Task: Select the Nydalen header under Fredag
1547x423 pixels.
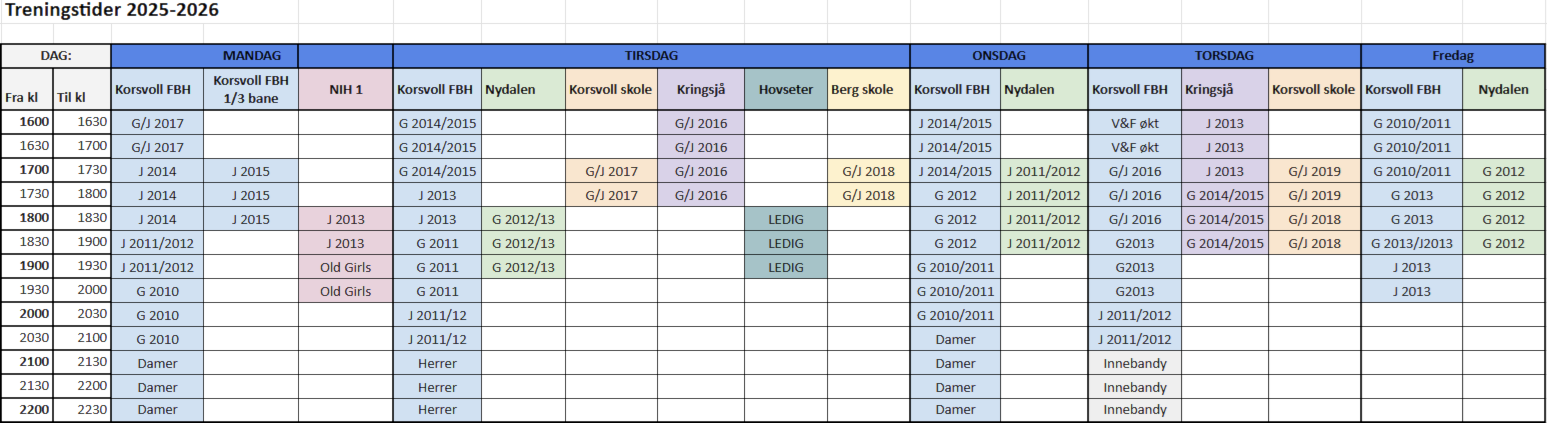Action: (x=1504, y=90)
